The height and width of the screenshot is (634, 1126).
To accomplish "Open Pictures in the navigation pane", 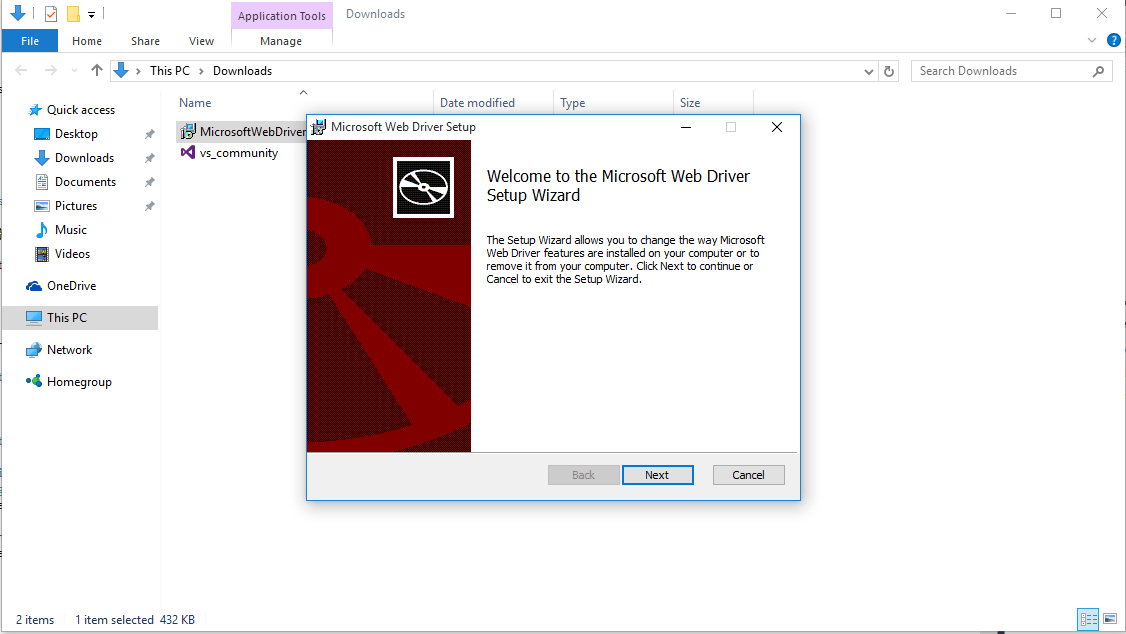I will click(x=75, y=206).
